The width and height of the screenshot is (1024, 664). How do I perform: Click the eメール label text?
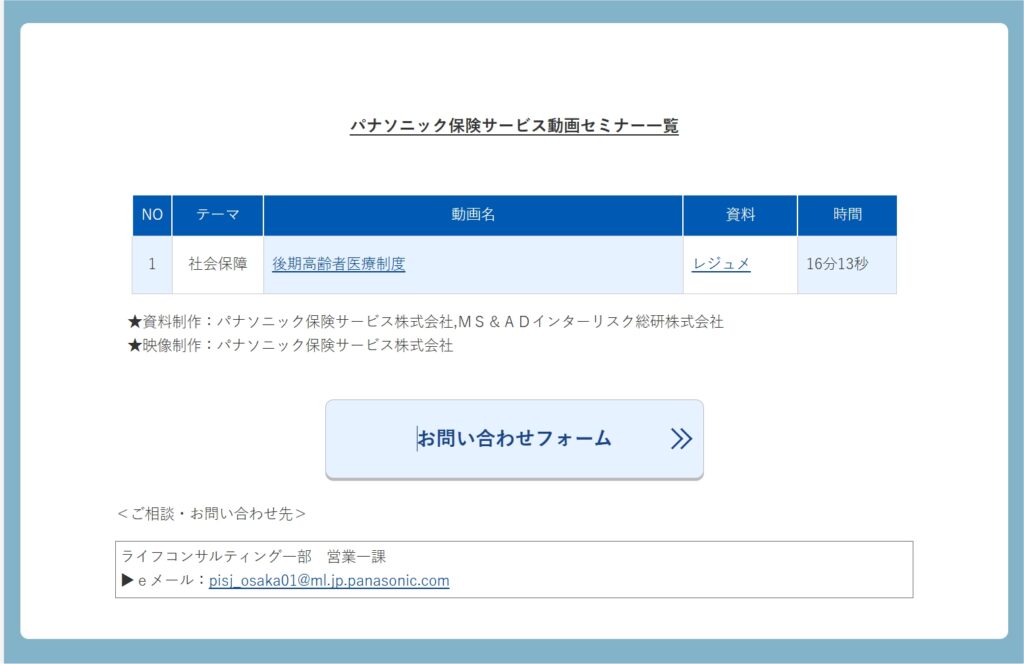tap(170, 580)
